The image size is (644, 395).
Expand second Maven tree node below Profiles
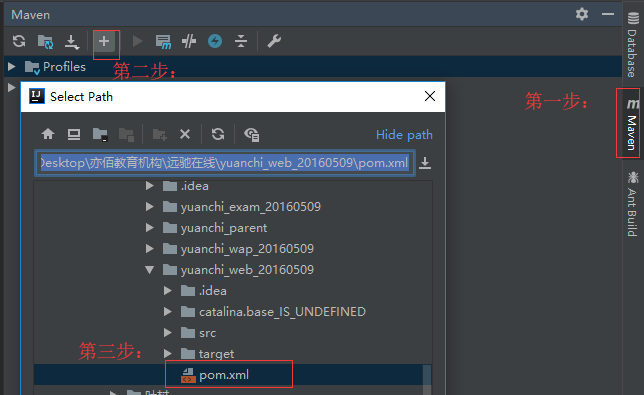click(x=12, y=87)
